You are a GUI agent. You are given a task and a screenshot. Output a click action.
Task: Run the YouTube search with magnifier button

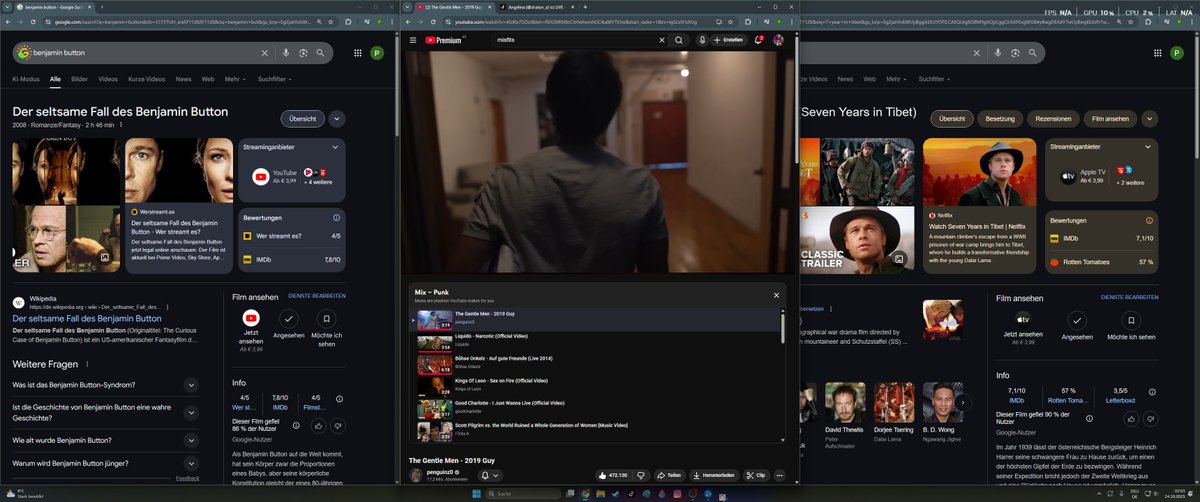coord(679,40)
